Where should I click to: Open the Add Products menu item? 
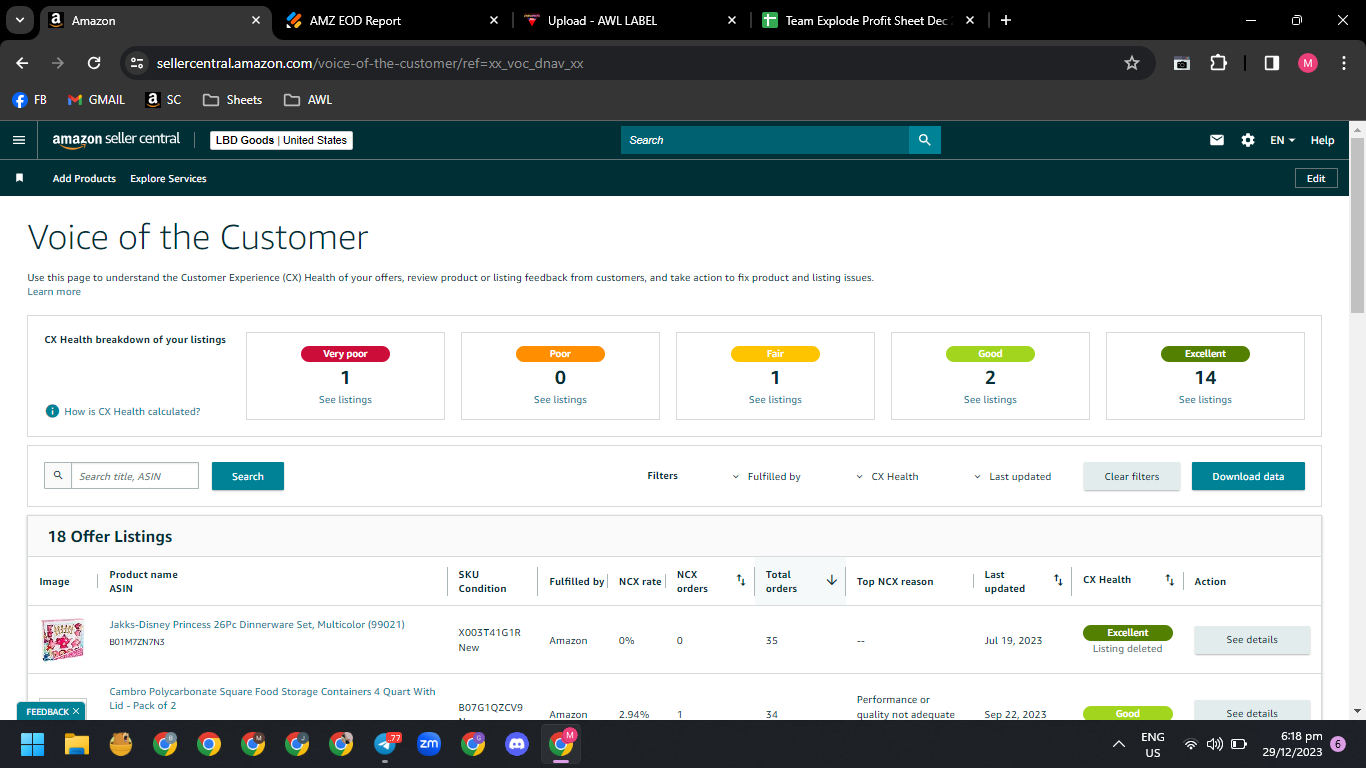pos(84,178)
